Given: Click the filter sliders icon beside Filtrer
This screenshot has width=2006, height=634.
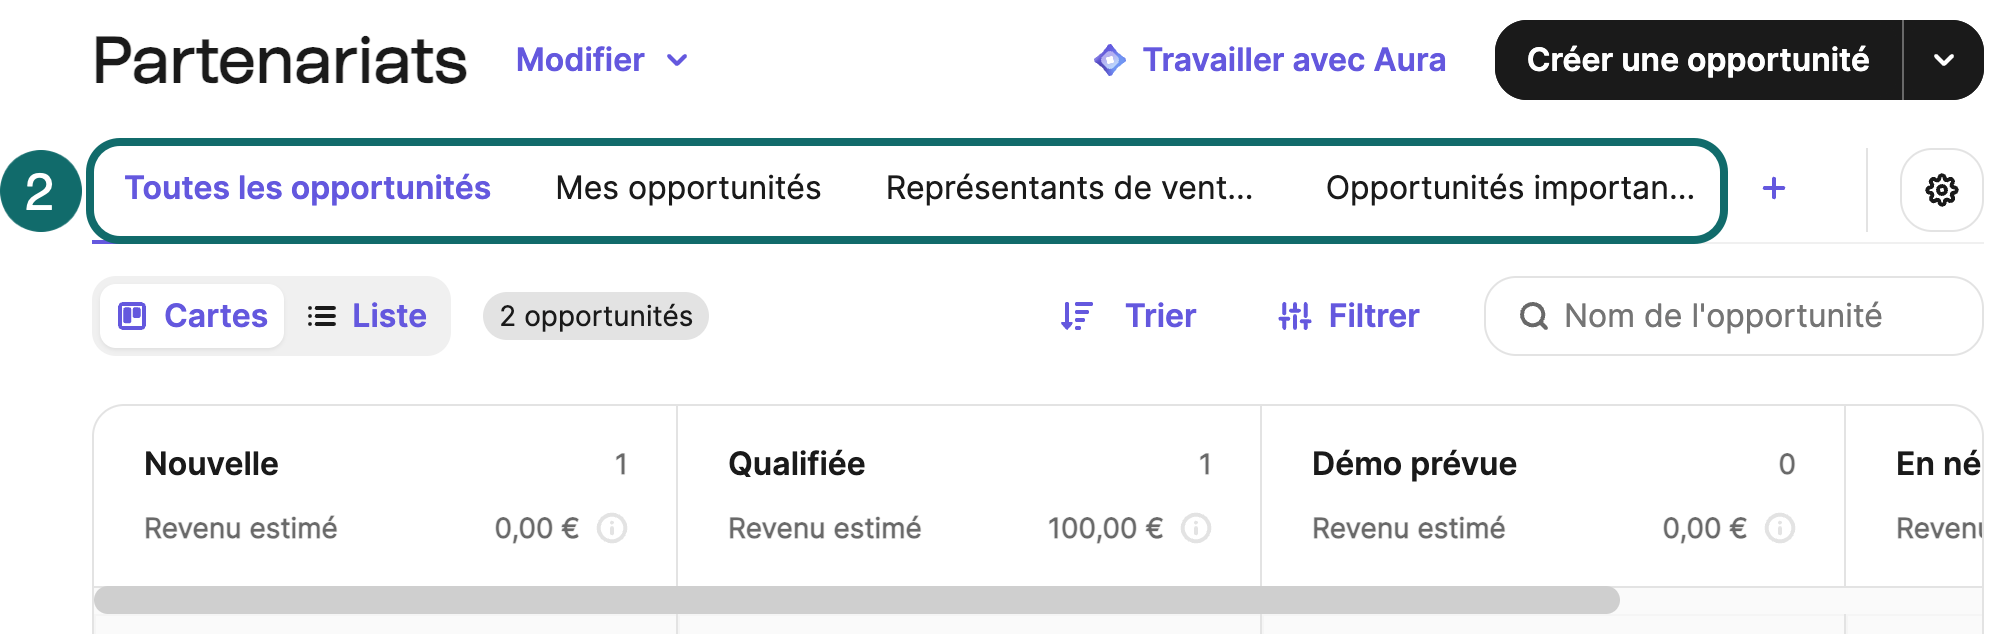Looking at the screenshot, I should tap(1294, 316).
